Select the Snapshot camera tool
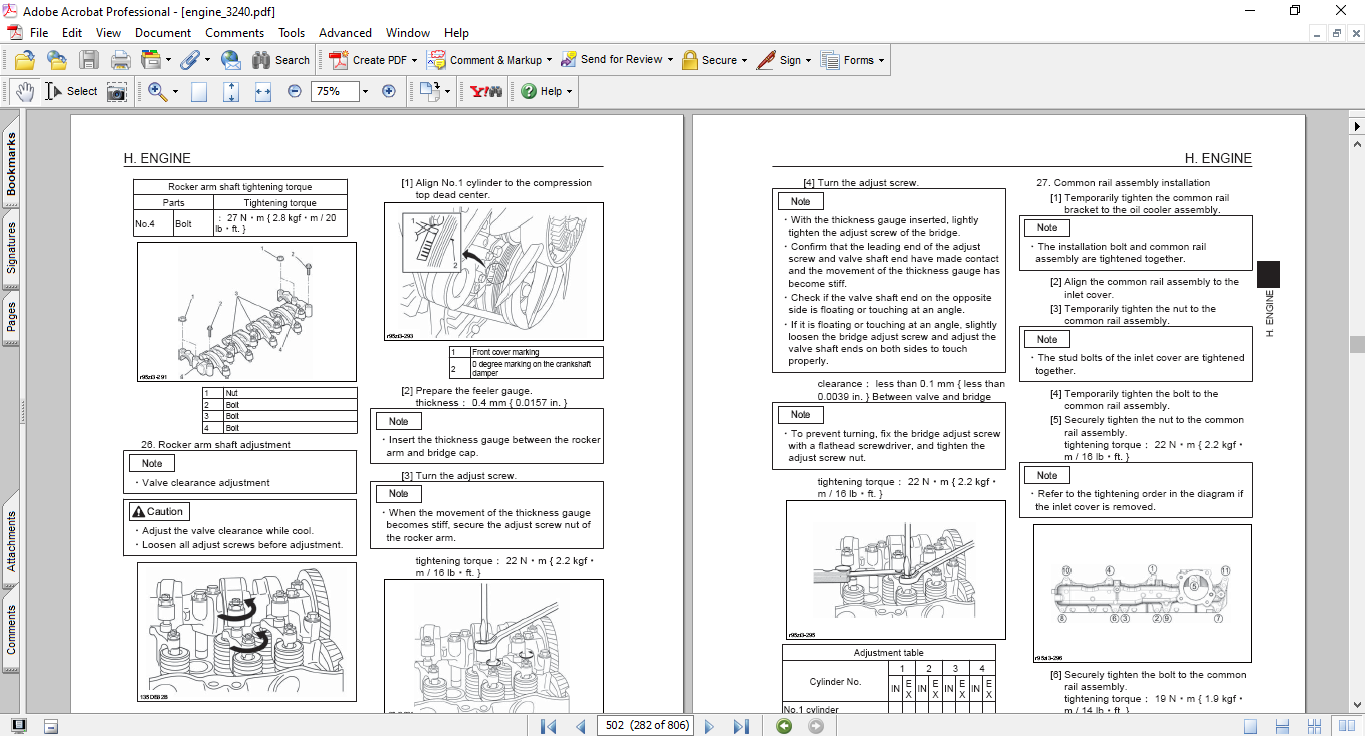 117,91
